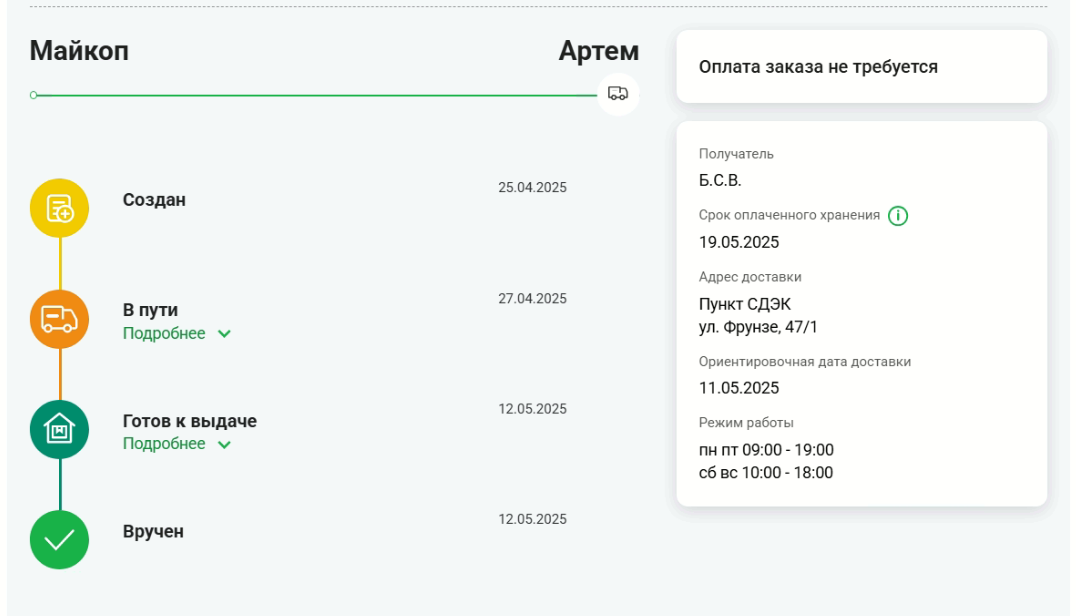Click the delivery truck icon on the progress bar
Viewport: 1076px width, 616px height.
618,94
